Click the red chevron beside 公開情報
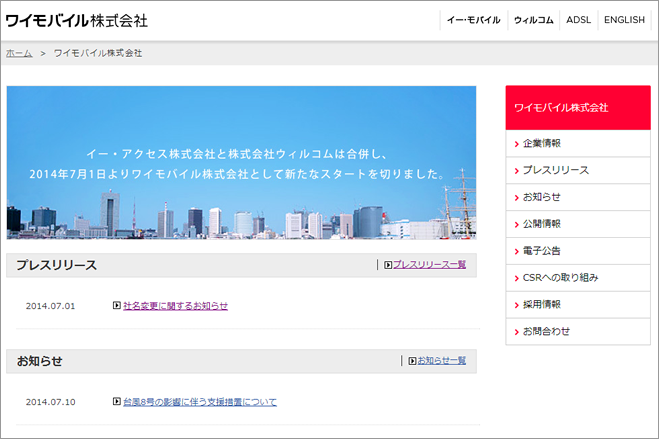The height and width of the screenshot is (439, 659). [x=517, y=225]
